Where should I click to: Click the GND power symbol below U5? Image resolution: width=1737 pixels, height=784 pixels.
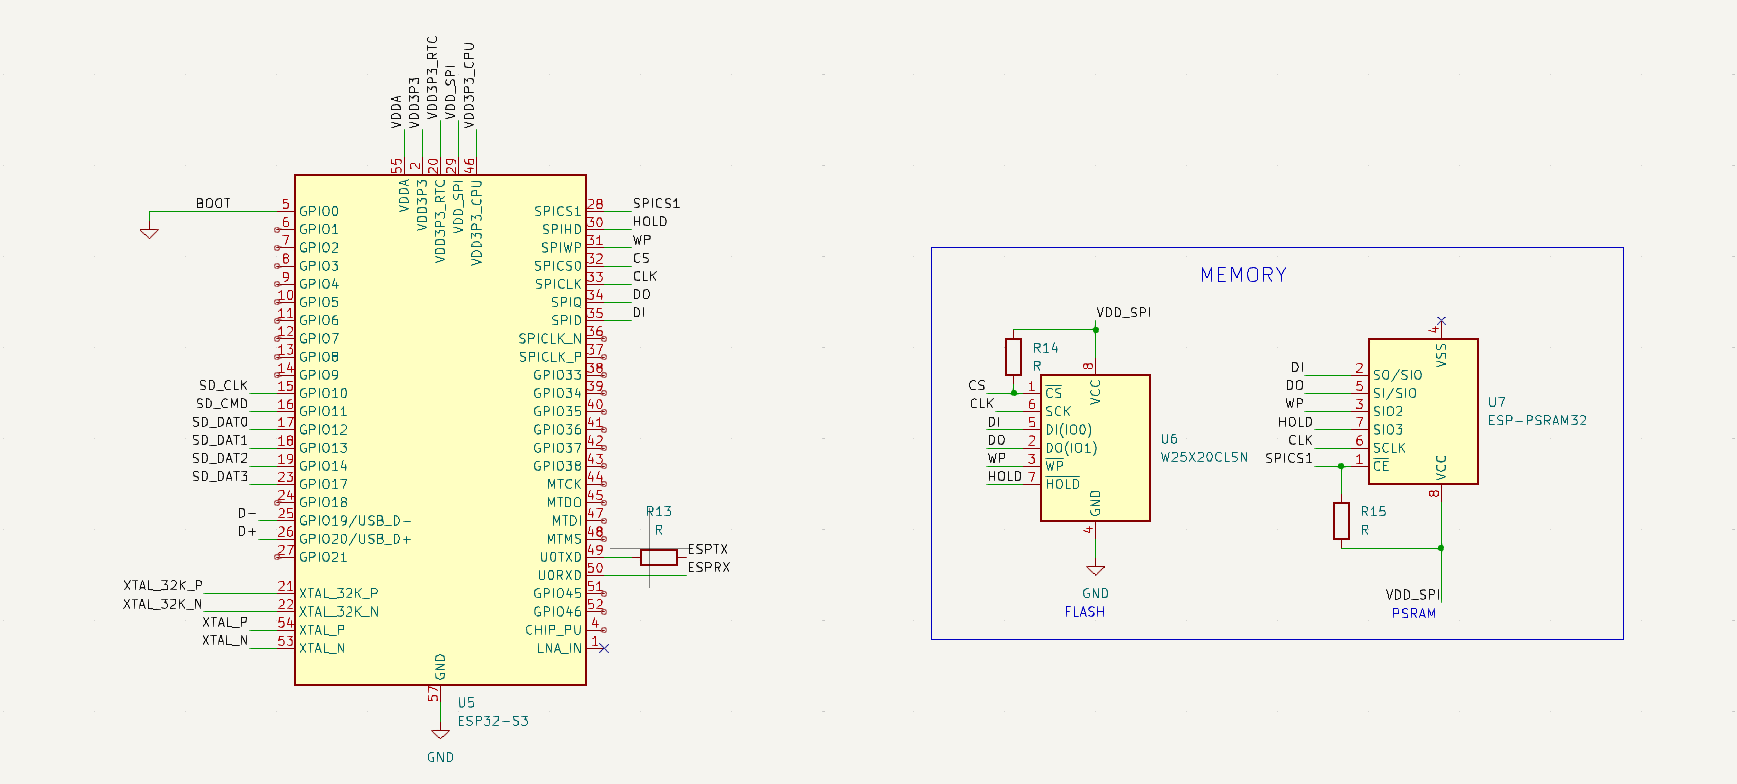[x=440, y=735]
